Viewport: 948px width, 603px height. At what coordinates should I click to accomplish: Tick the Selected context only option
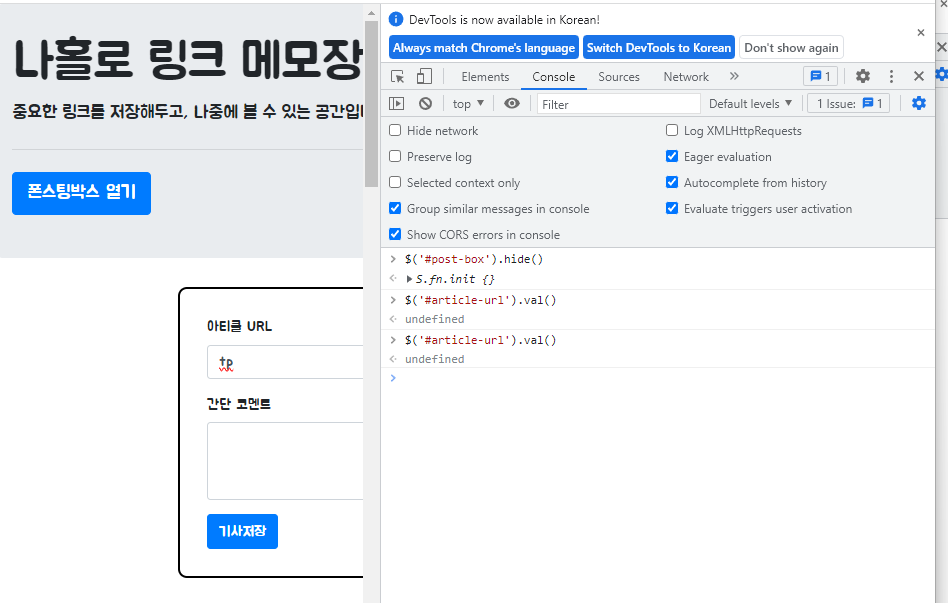[395, 182]
